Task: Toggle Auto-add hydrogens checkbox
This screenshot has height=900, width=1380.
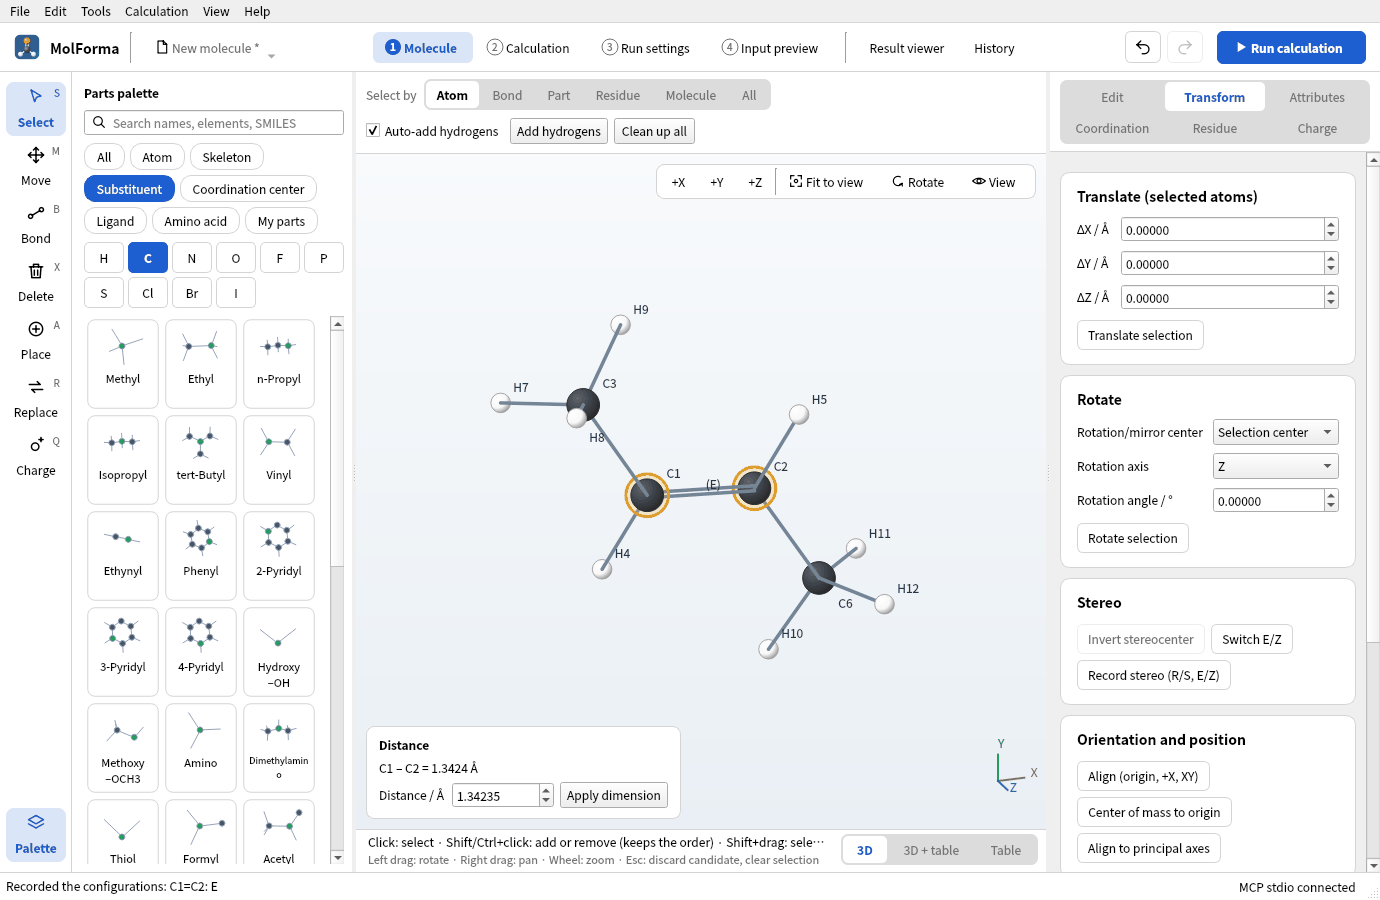Action: (x=373, y=131)
